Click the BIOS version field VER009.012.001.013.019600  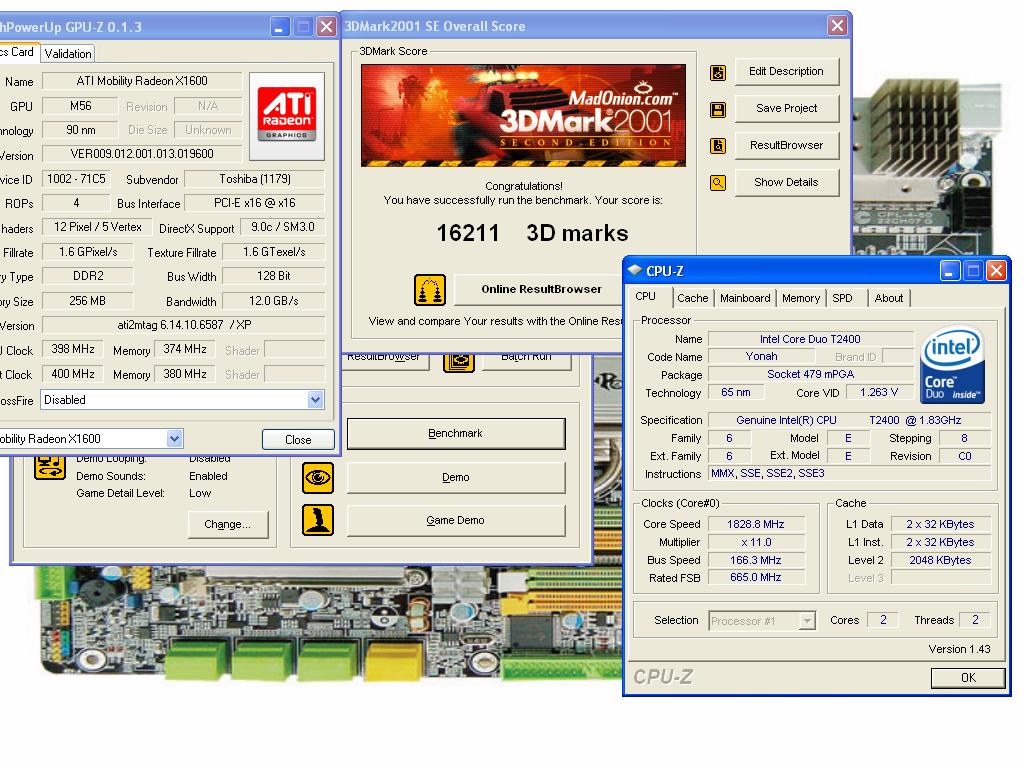coord(142,154)
